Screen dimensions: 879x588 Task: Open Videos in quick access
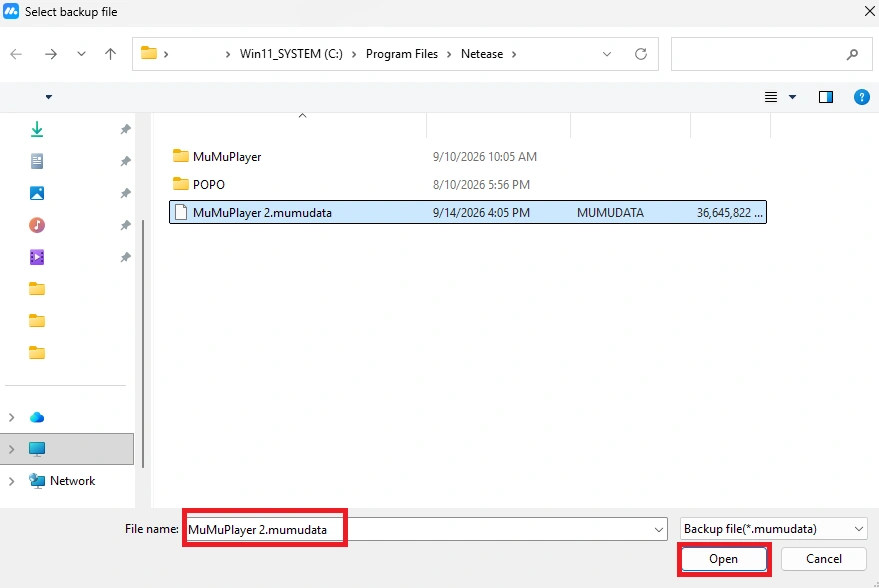tap(37, 257)
